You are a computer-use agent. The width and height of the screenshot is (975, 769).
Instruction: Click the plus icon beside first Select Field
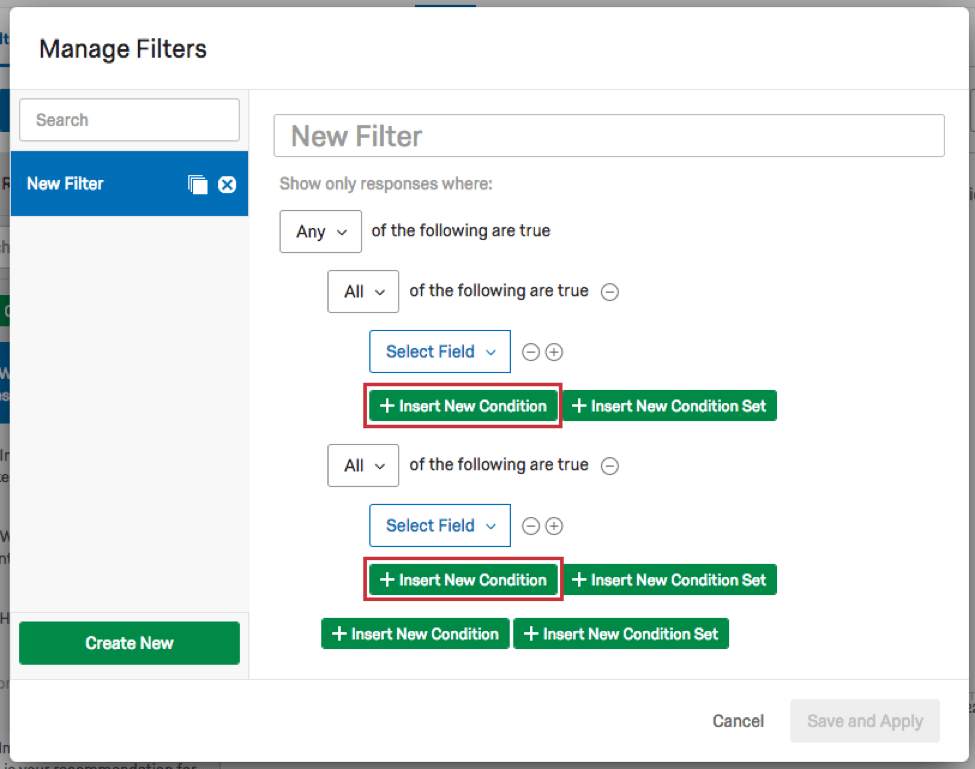pyautogui.click(x=555, y=351)
